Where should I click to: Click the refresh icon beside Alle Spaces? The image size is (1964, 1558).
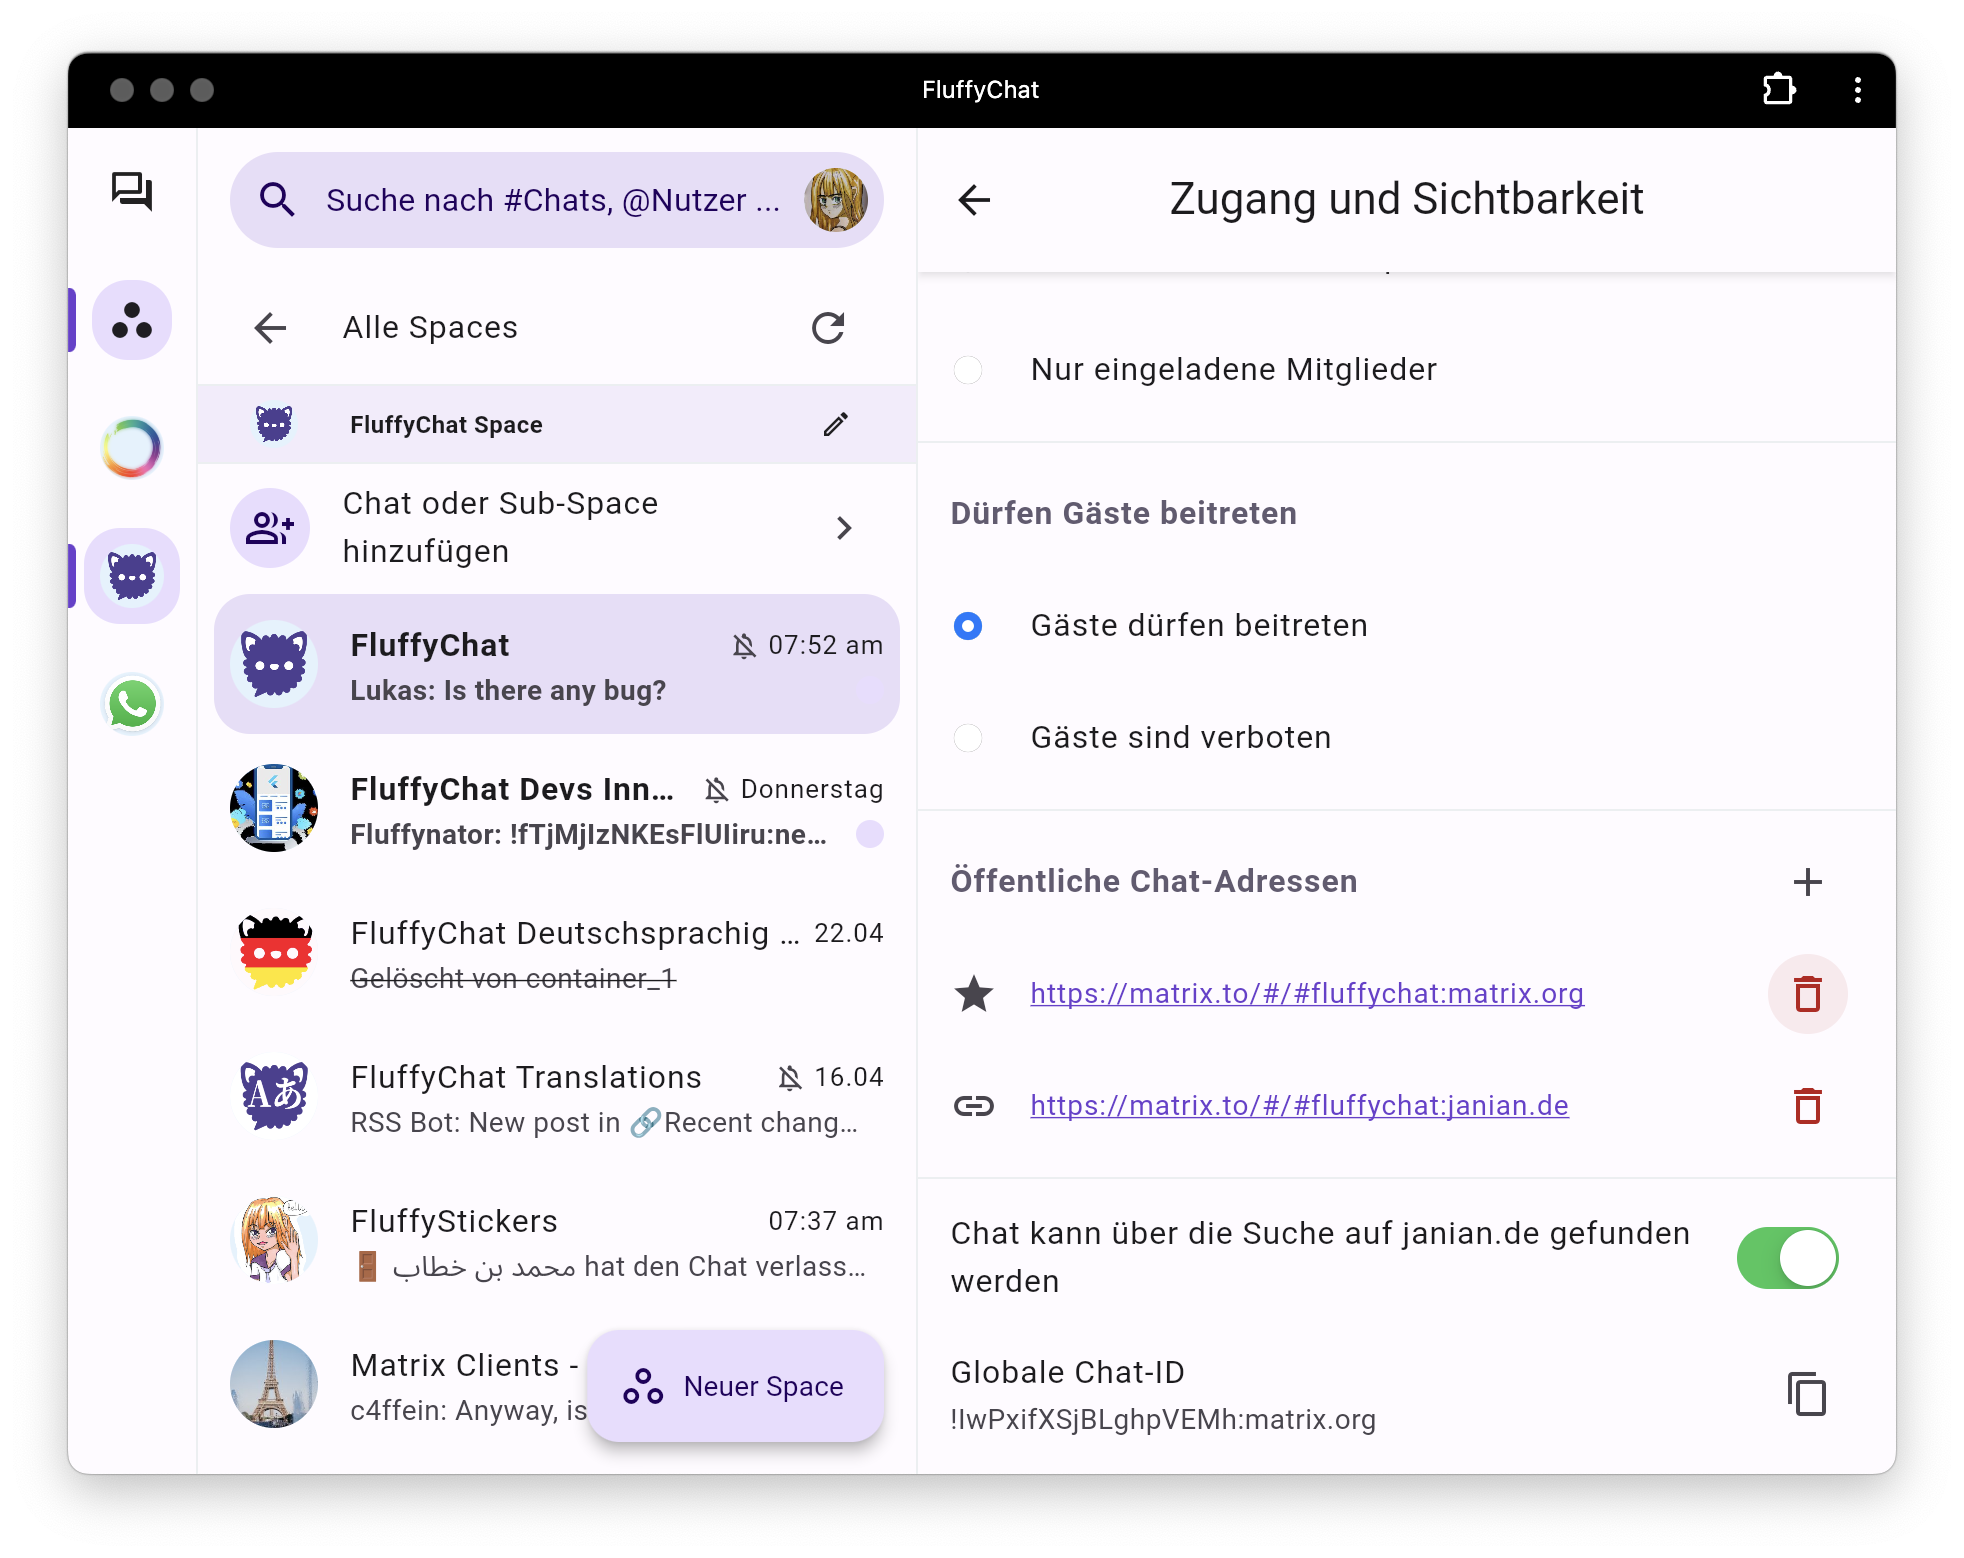827,328
